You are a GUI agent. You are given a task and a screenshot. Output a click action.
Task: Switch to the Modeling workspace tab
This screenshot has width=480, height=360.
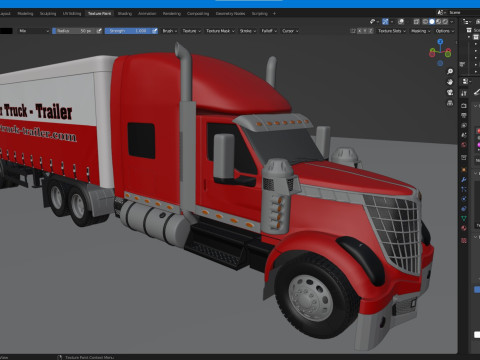pyautogui.click(x=25, y=14)
